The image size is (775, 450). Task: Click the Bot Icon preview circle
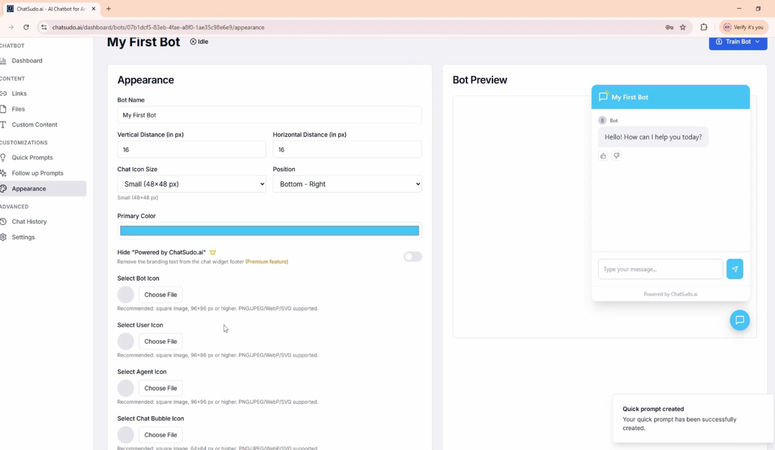(126, 295)
